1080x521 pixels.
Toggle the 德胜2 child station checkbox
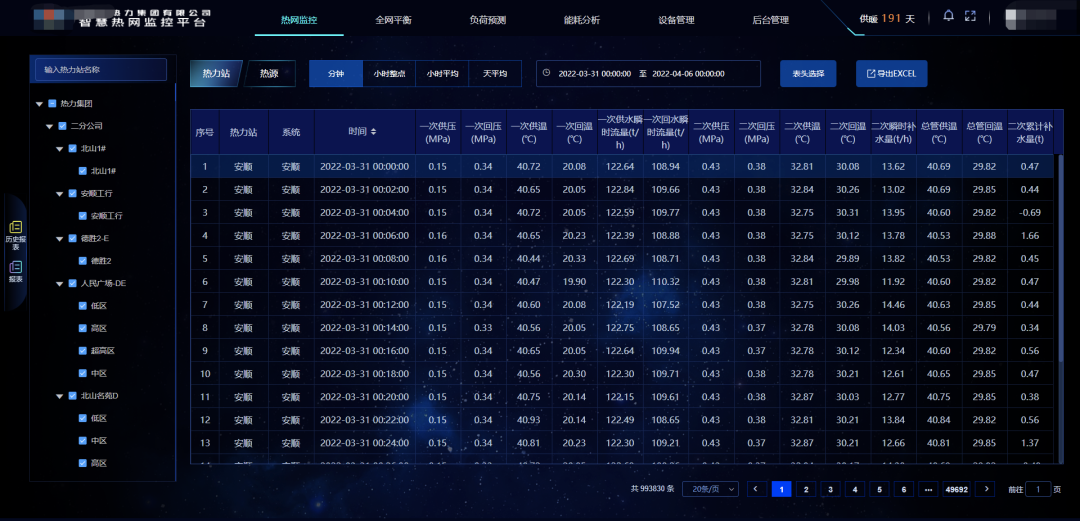pyautogui.click(x=83, y=261)
